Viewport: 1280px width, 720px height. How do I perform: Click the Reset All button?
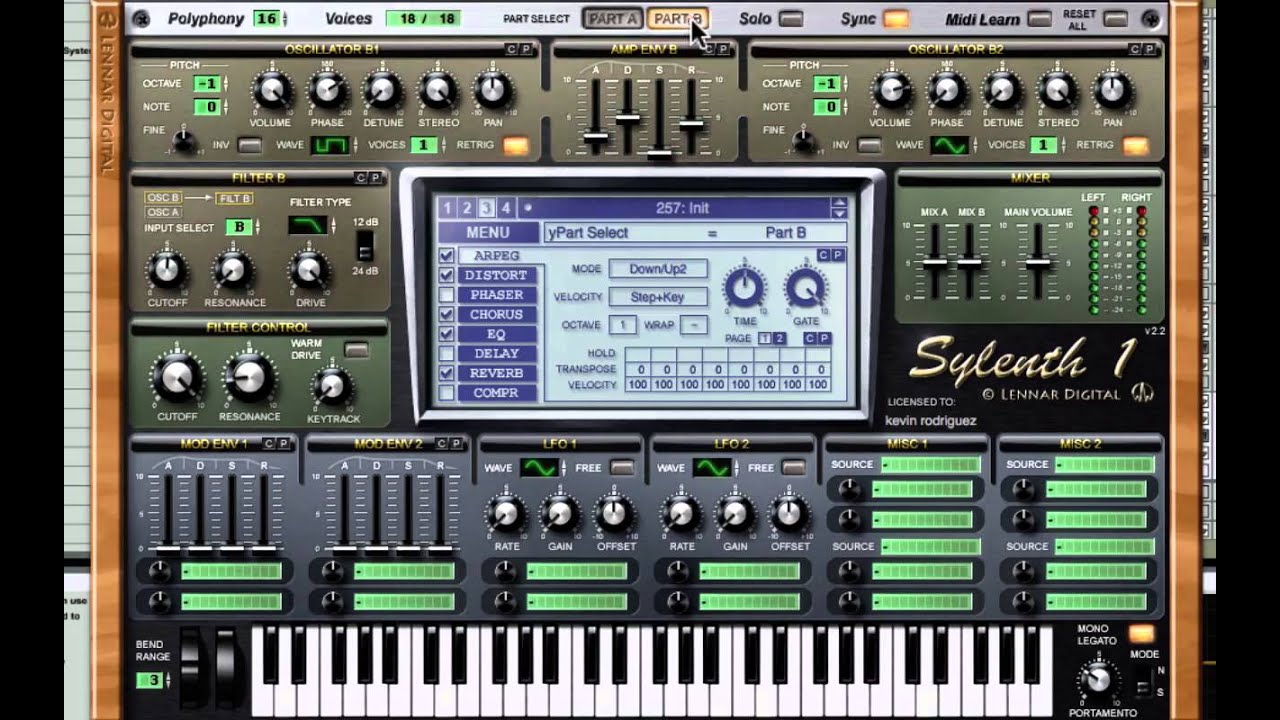pos(1114,19)
